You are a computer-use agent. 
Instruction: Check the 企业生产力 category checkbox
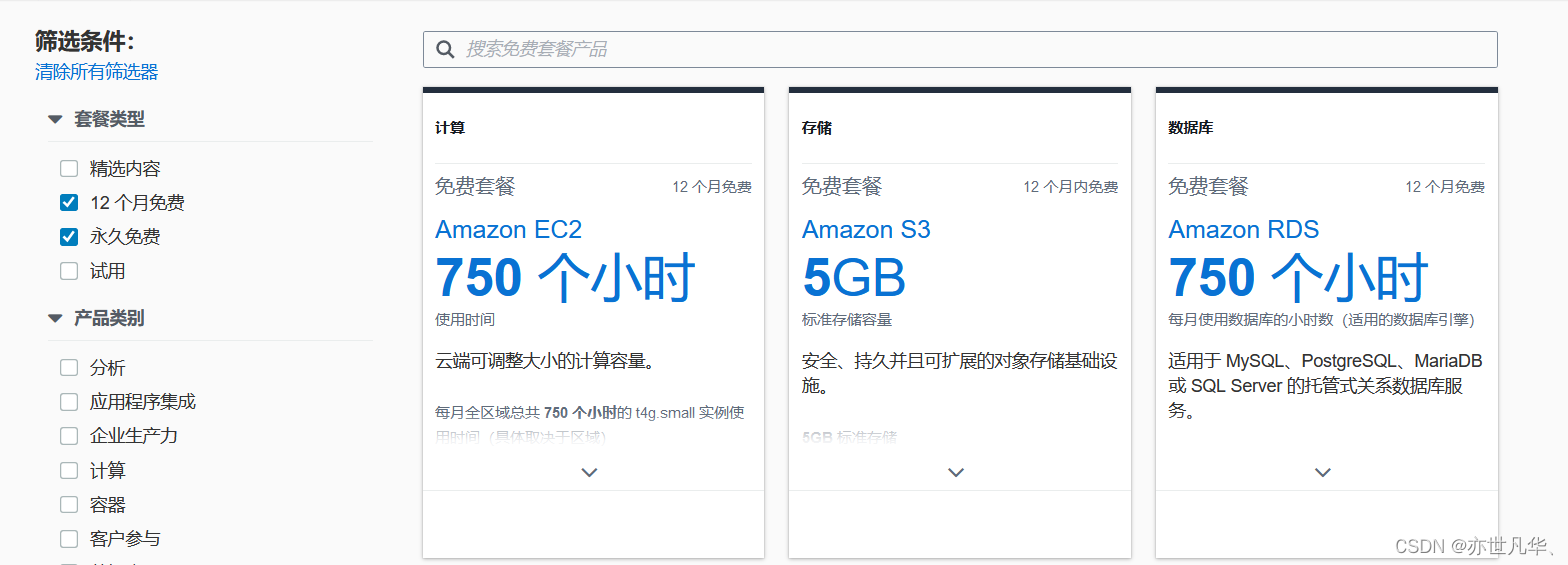[x=69, y=435]
